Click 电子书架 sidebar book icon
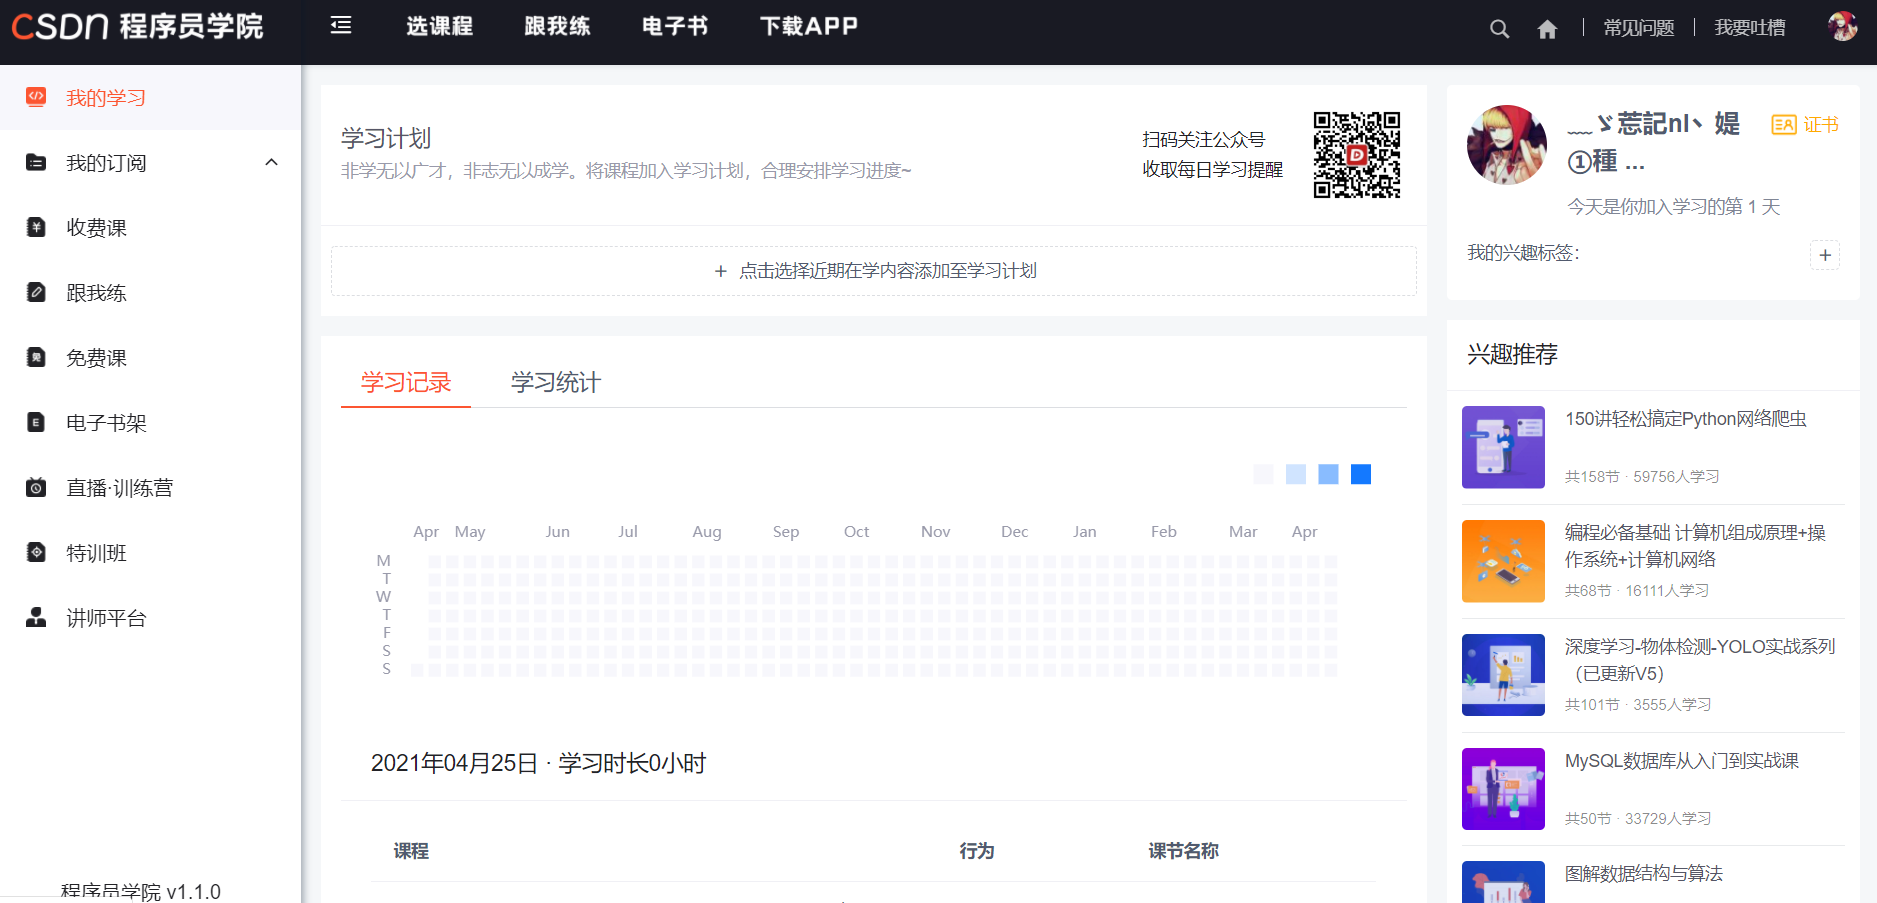This screenshot has width=1877, height=903. (36, 422)
